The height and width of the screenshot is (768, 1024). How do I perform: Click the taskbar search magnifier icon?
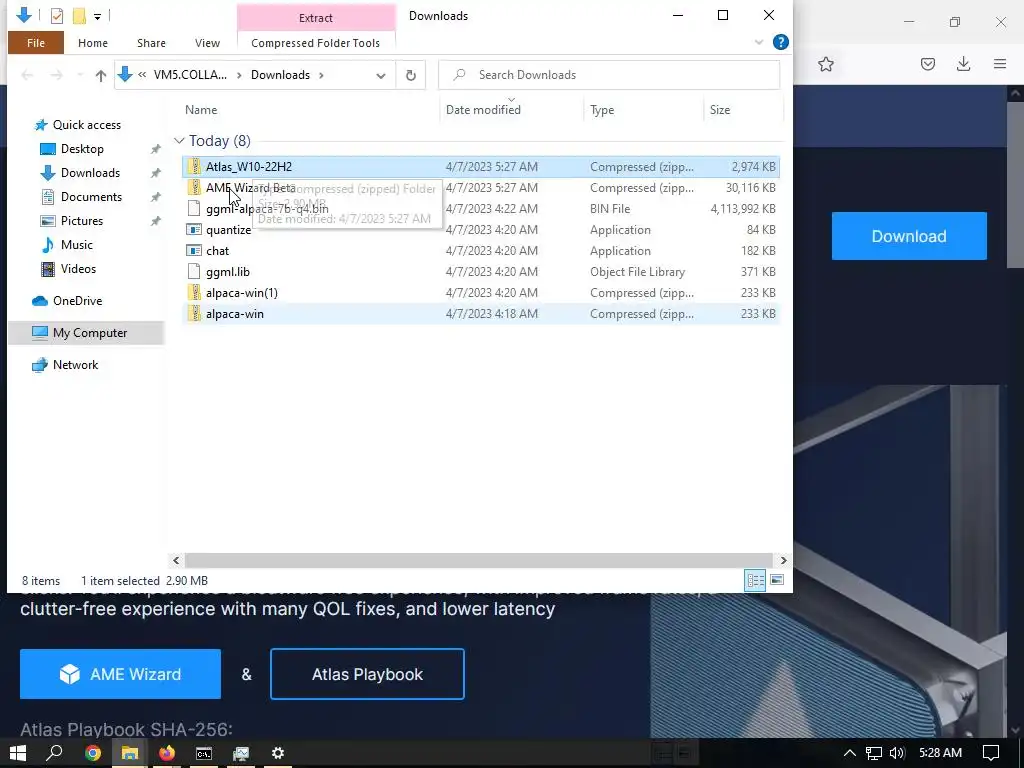[x=55, y=753]
